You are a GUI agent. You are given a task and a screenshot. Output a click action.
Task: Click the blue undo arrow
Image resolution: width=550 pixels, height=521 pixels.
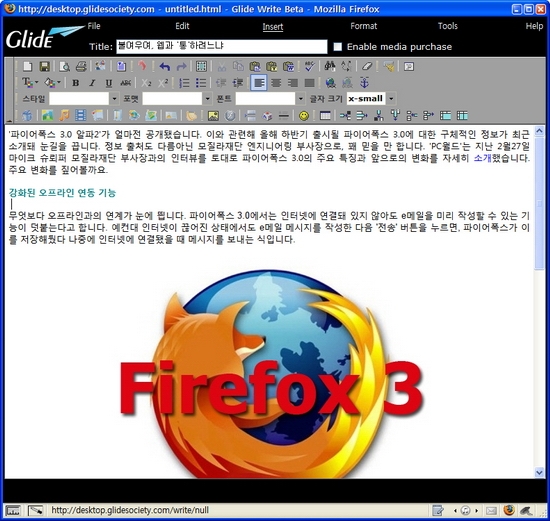pos(164,66)
